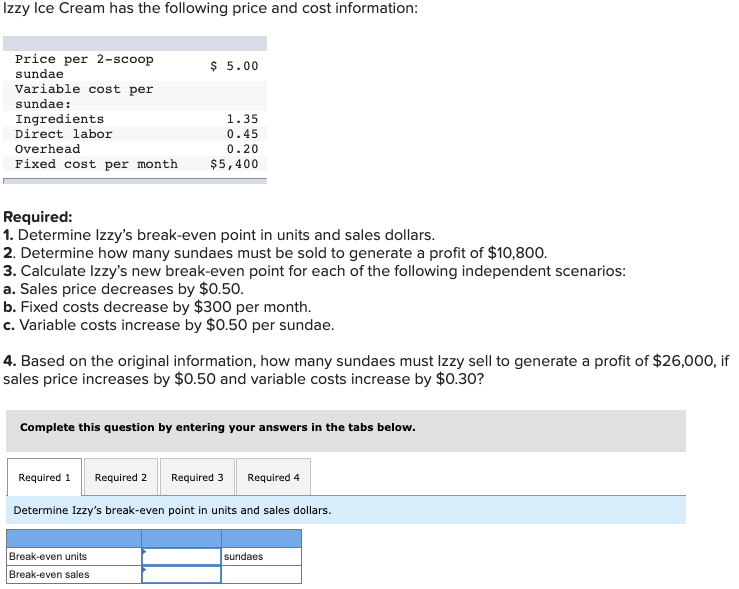Click the 'Izzy Ice Cream has' intro sentence
Image resolution: width=739 pixels, height=589 pixels.
point(210,8)
